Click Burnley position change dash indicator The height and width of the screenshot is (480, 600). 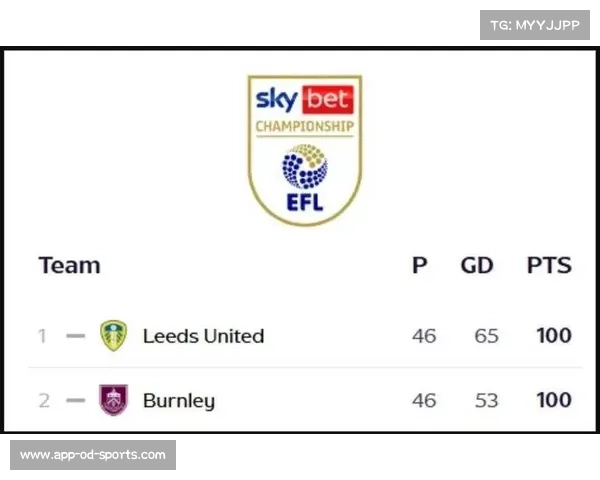point(76,400)
